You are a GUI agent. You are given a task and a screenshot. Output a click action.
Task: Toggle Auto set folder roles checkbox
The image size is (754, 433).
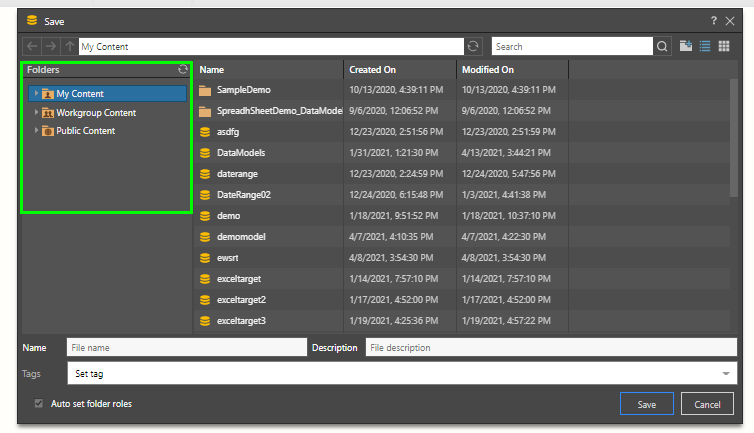39,404
